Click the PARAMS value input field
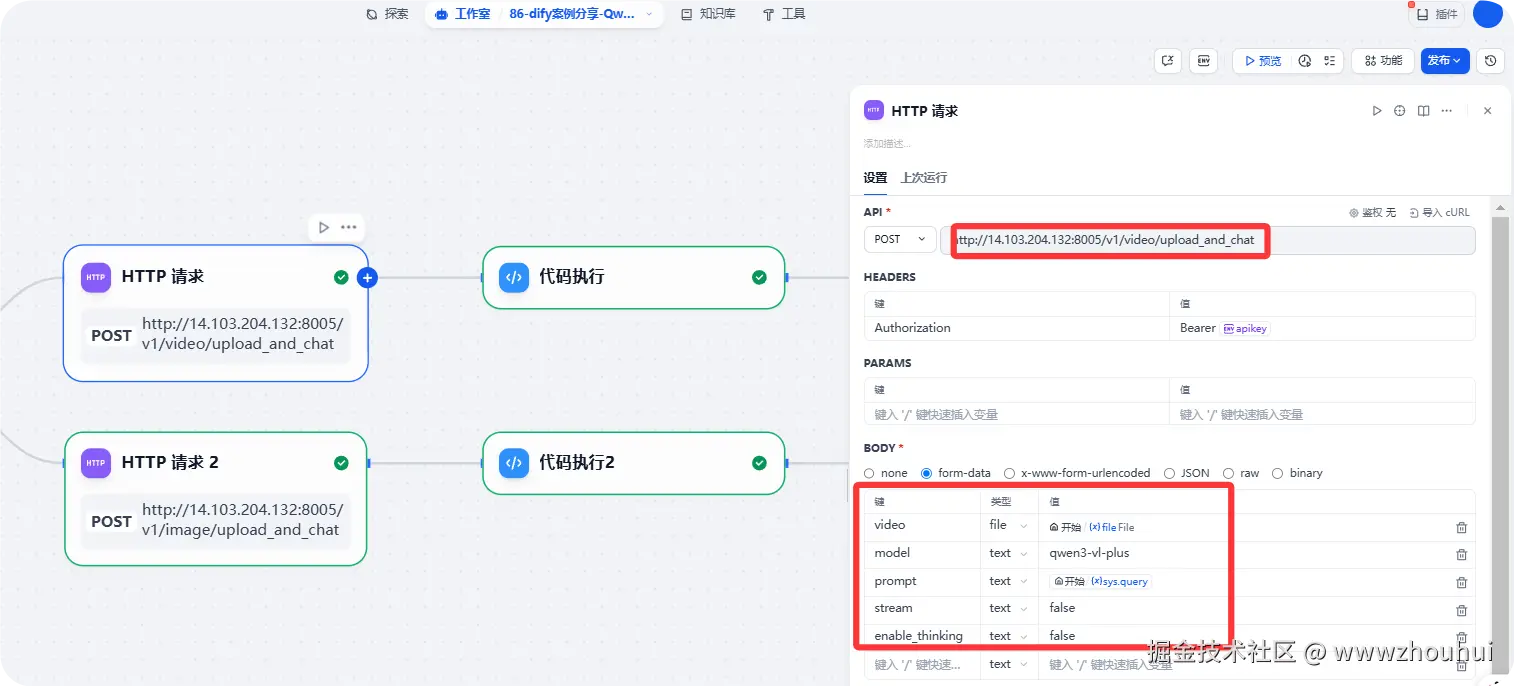 pyautogui.click(x=1322, y=414)
